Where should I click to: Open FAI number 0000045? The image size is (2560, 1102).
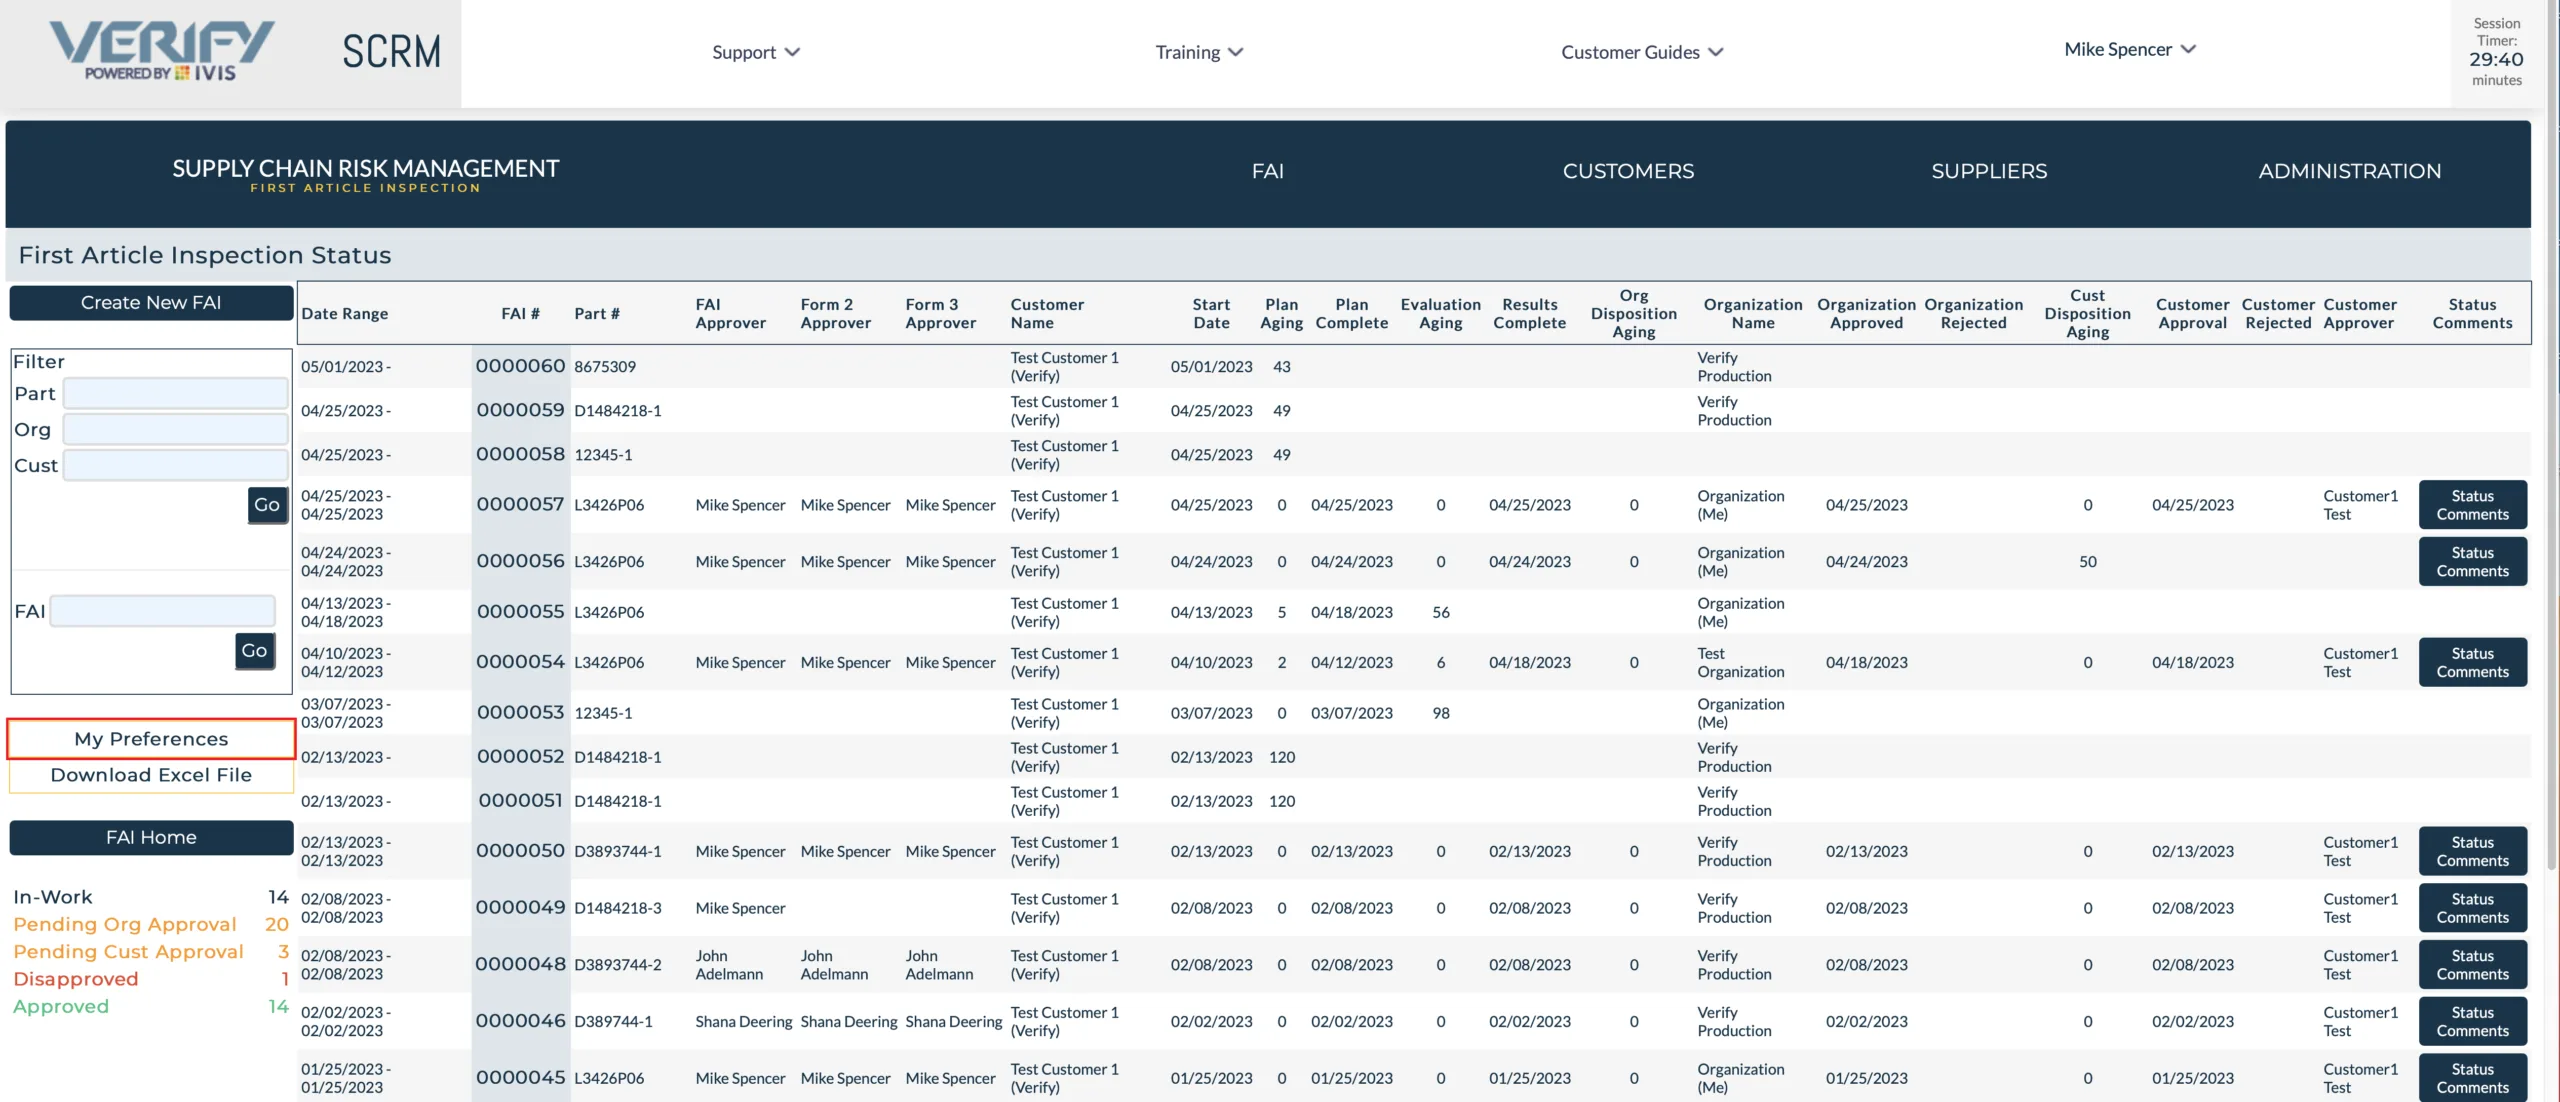[520, 1078]
